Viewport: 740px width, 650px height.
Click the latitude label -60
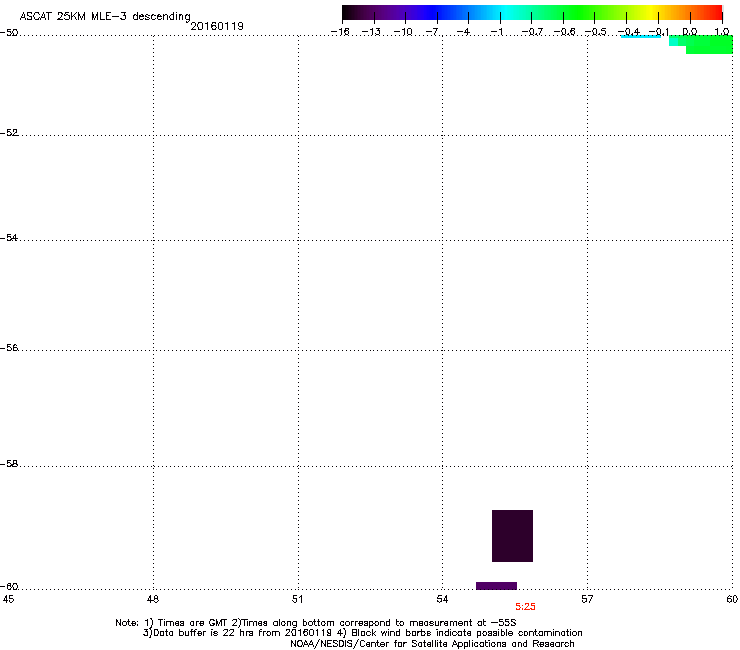(x=9, y=587)
